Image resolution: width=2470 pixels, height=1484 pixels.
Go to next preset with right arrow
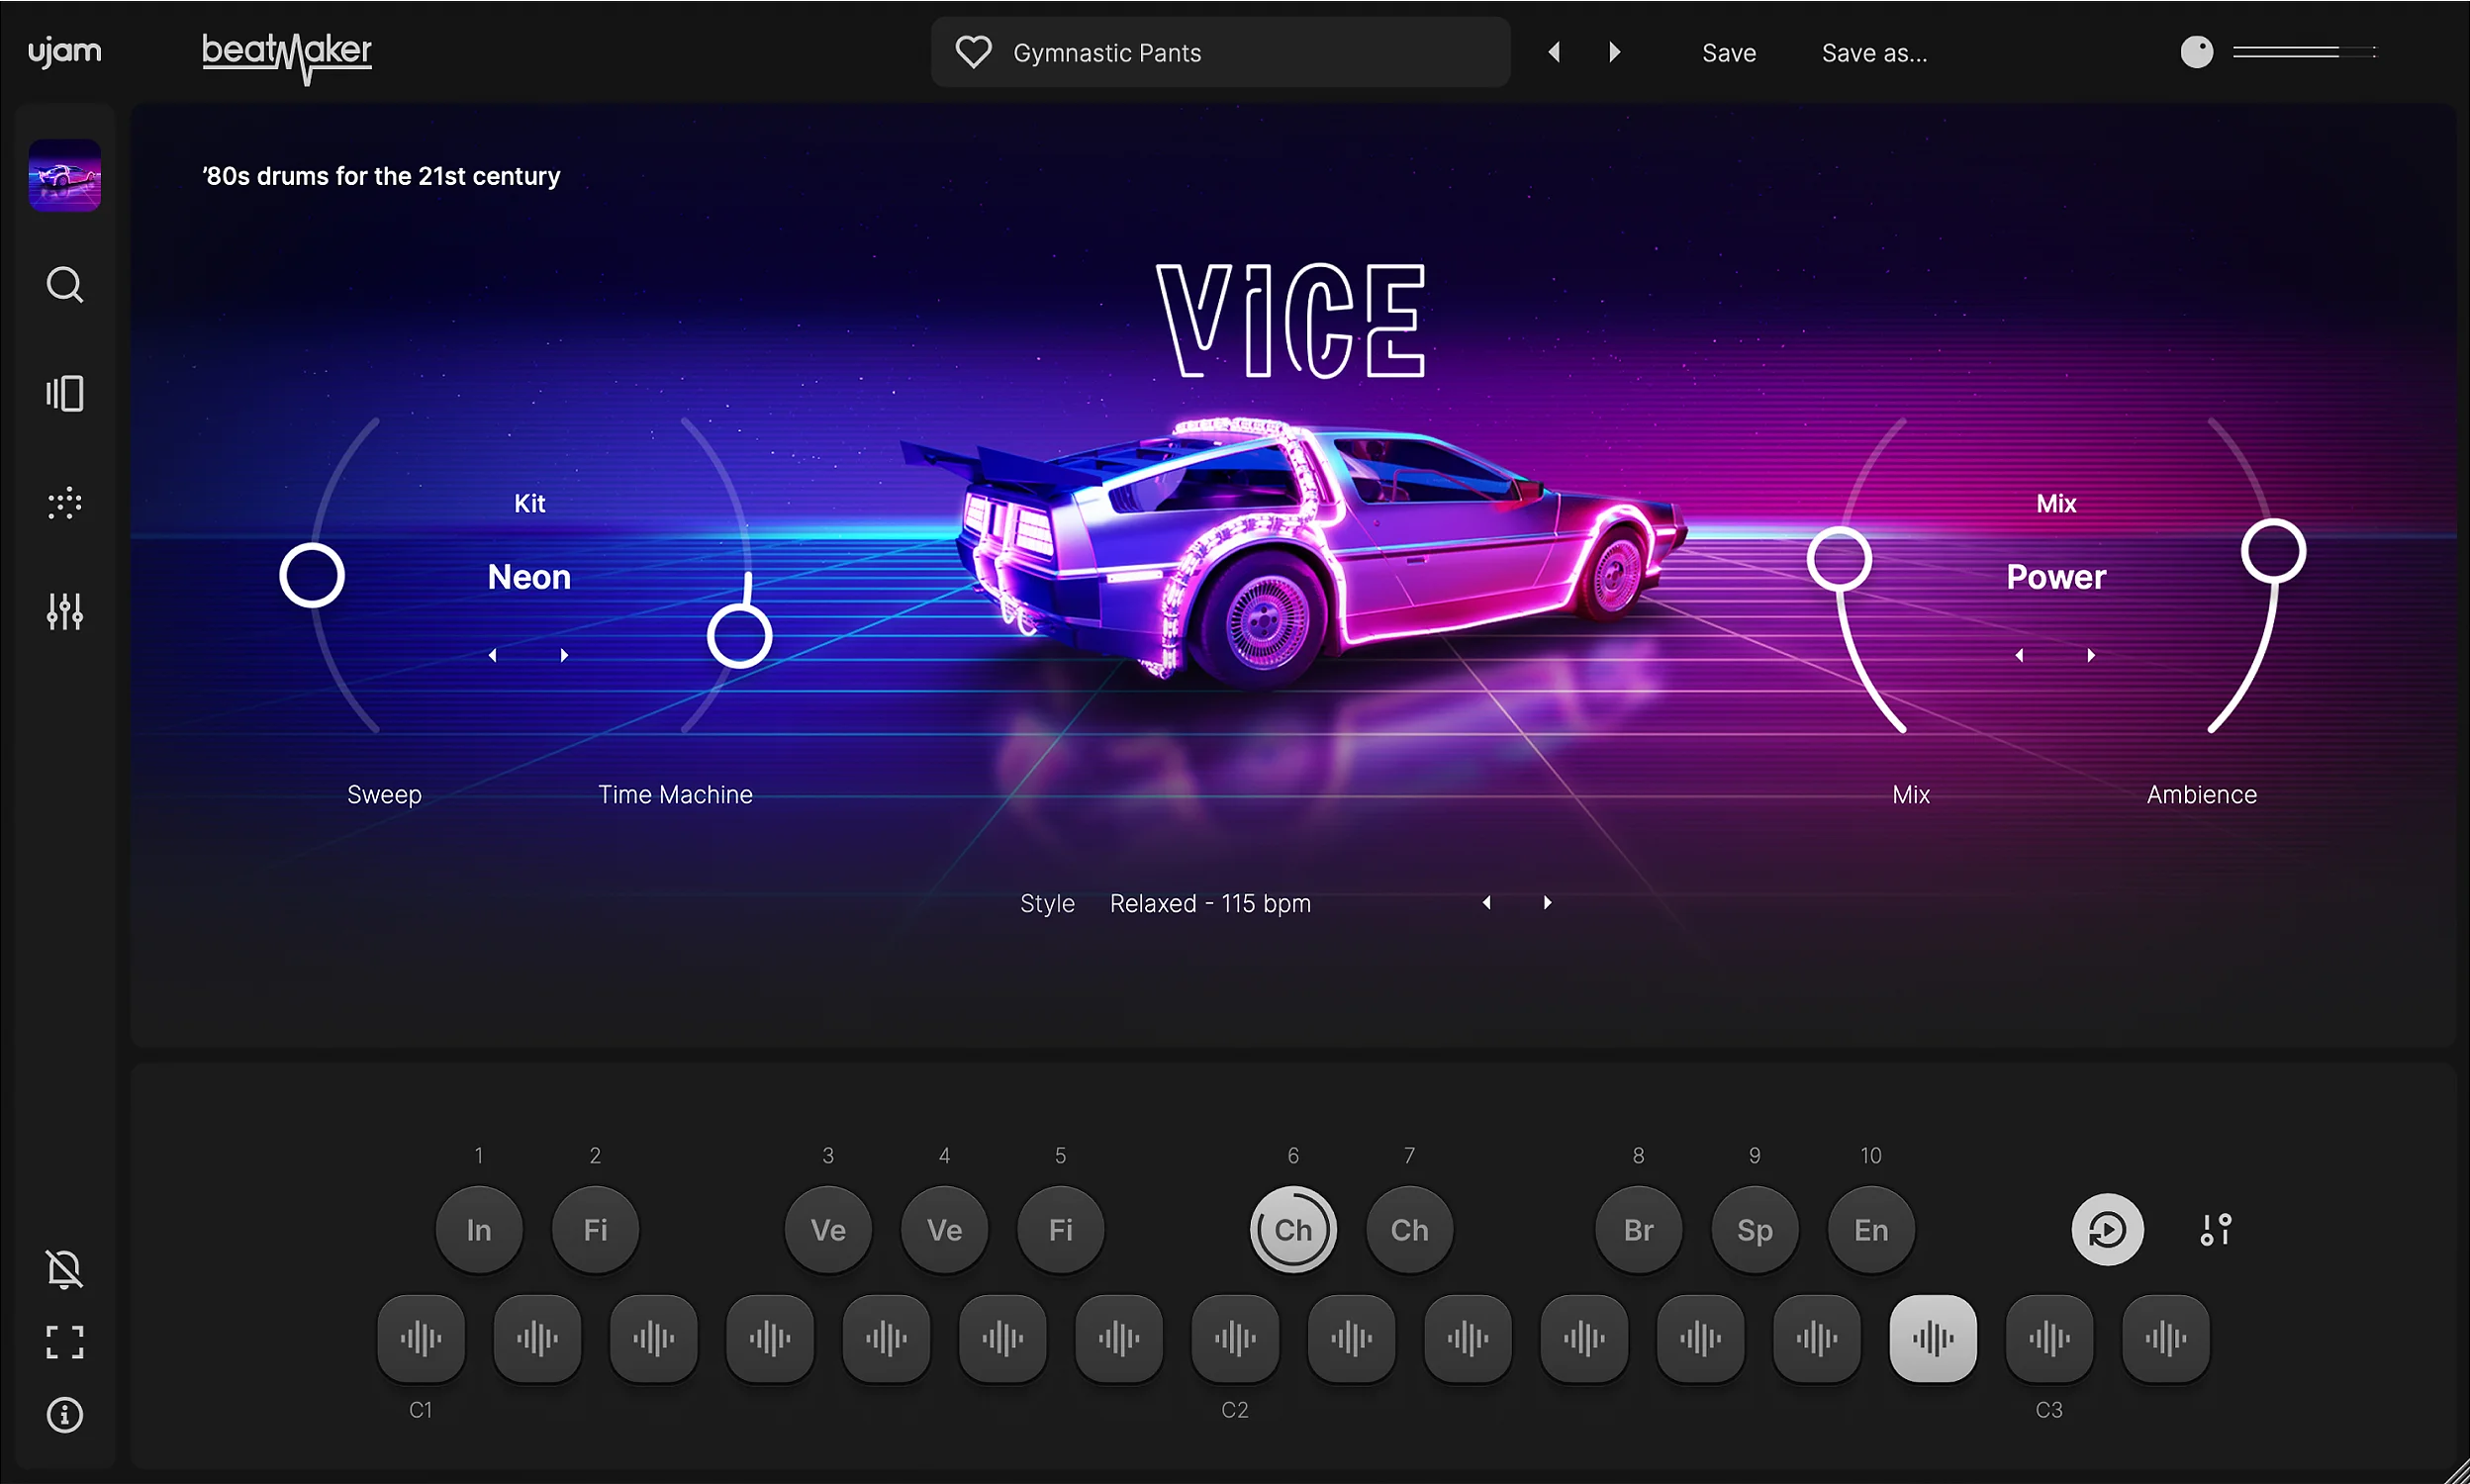[1613, 51]
